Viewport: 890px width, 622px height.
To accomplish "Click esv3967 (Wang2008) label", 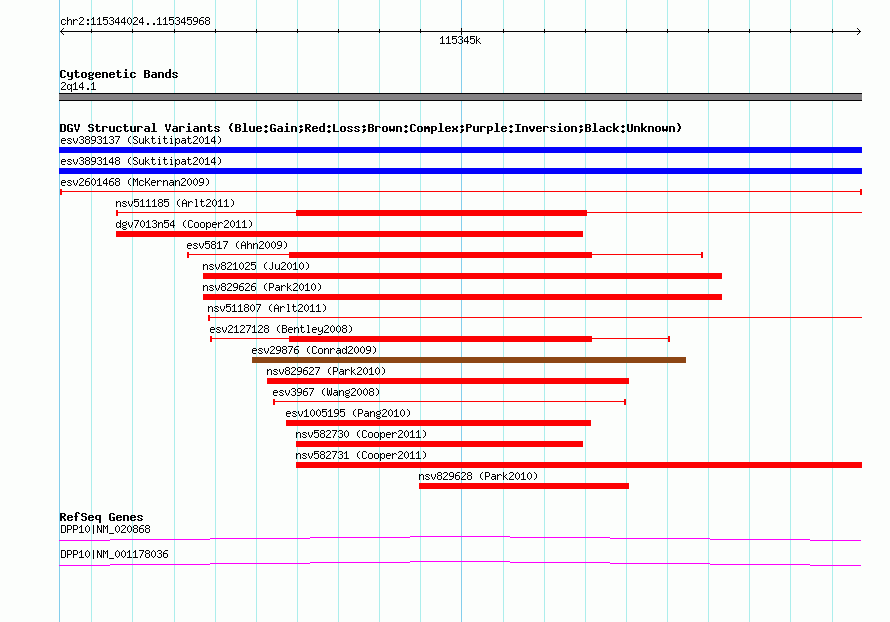I will click(326, 392).
